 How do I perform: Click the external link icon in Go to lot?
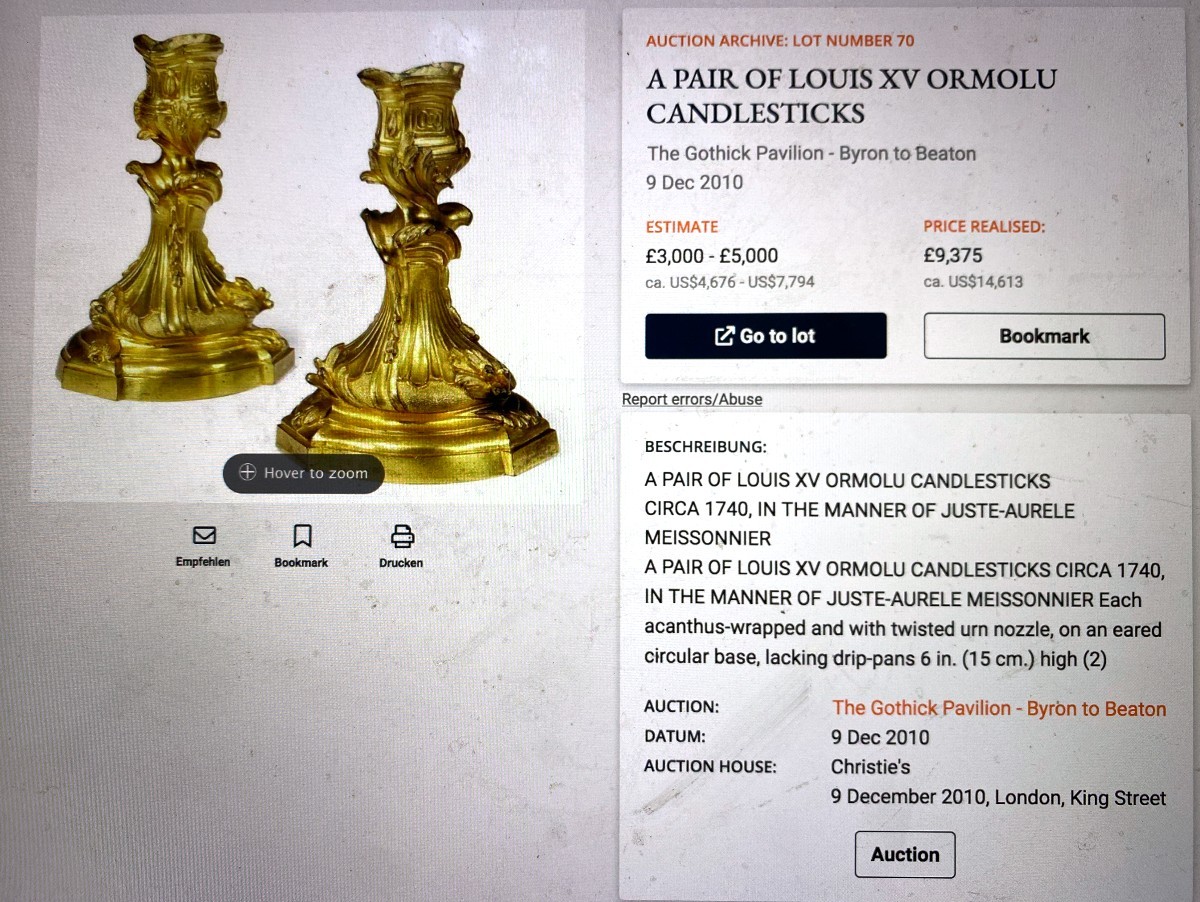click(725, 336)
